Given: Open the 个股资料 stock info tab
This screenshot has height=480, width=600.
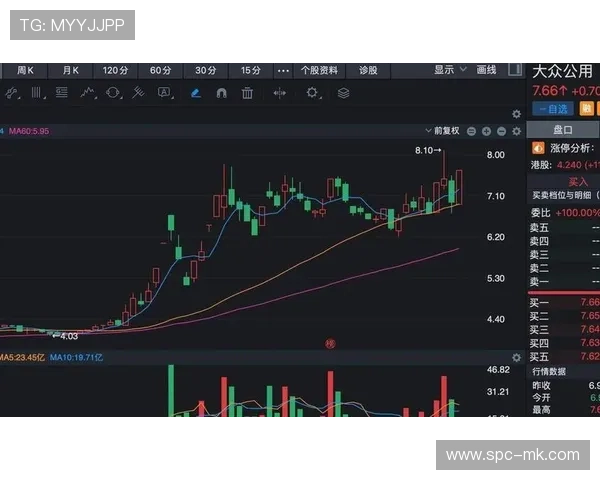Looking at the screenshot, I should (x=319, y=70).
